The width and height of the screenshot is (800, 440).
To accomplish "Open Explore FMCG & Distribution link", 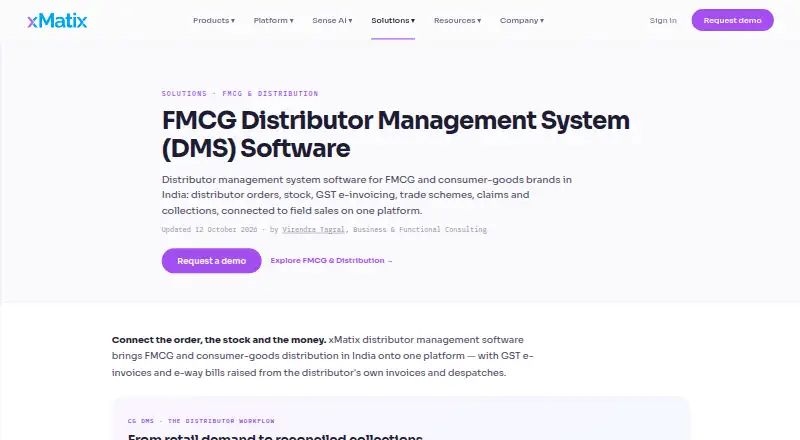I will pyautogui.click(x=331, y=260).
